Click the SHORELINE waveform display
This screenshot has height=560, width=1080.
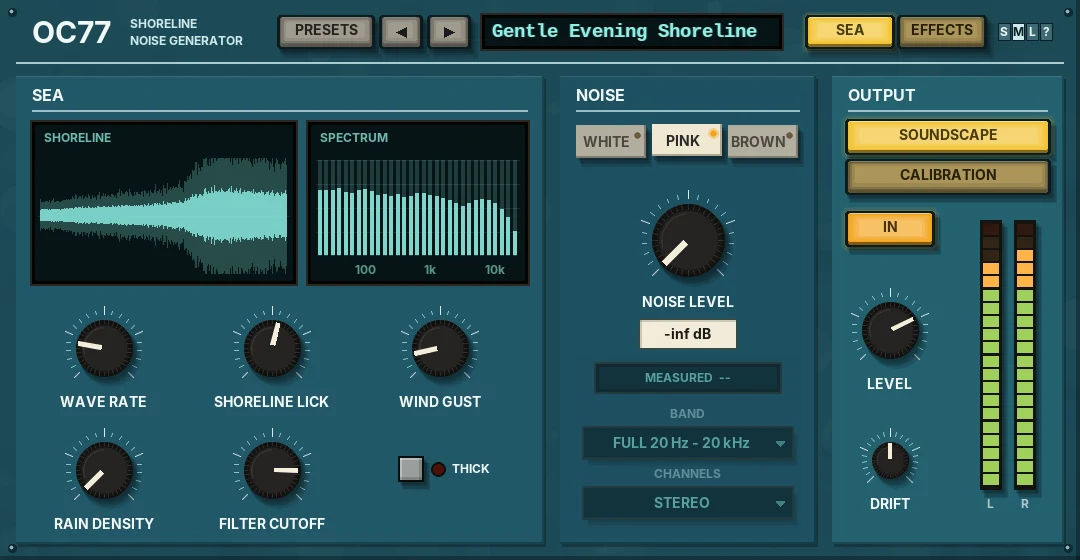[164, 203]
